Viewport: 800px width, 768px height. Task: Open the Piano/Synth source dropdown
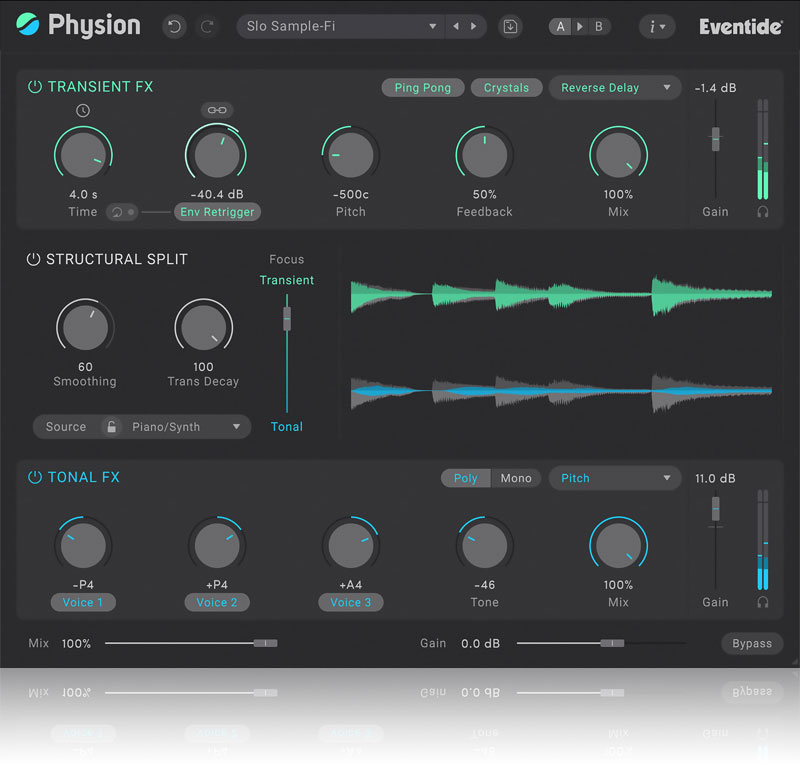186,427
